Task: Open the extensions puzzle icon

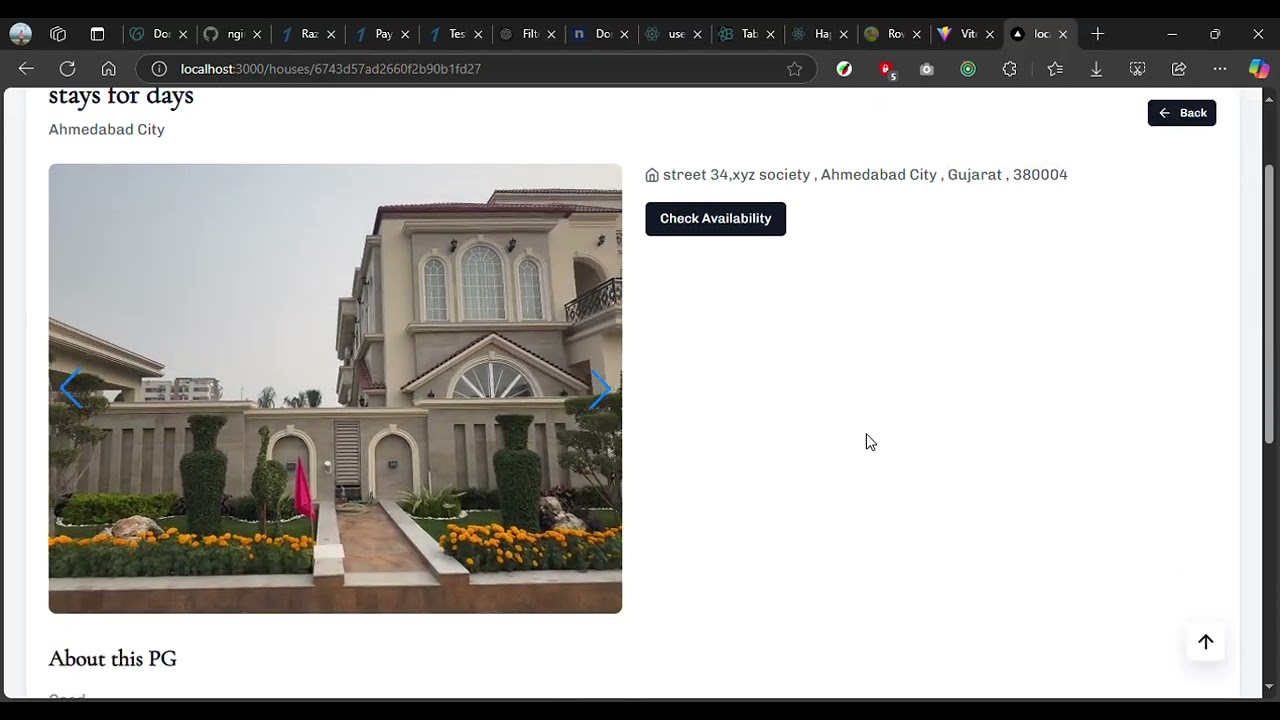Action: [1009, 69]
